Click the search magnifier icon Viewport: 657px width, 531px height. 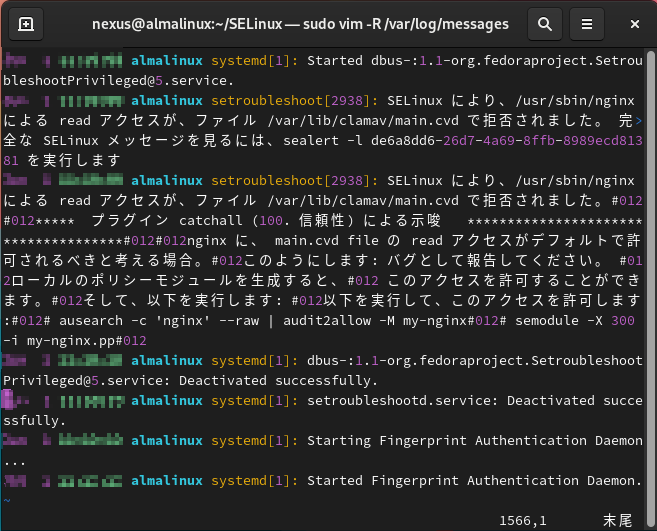(543, 23)
